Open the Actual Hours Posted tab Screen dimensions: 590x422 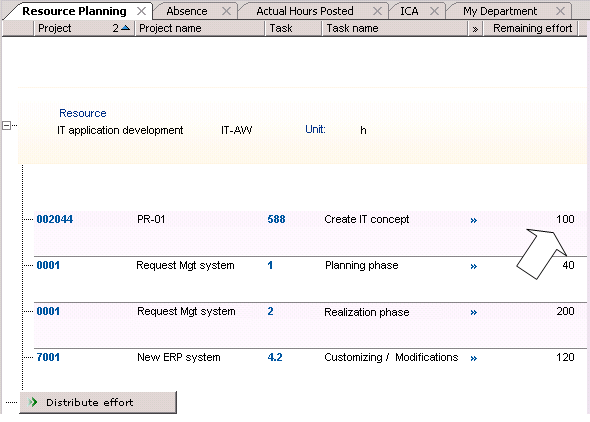click(x=305, y=11)
